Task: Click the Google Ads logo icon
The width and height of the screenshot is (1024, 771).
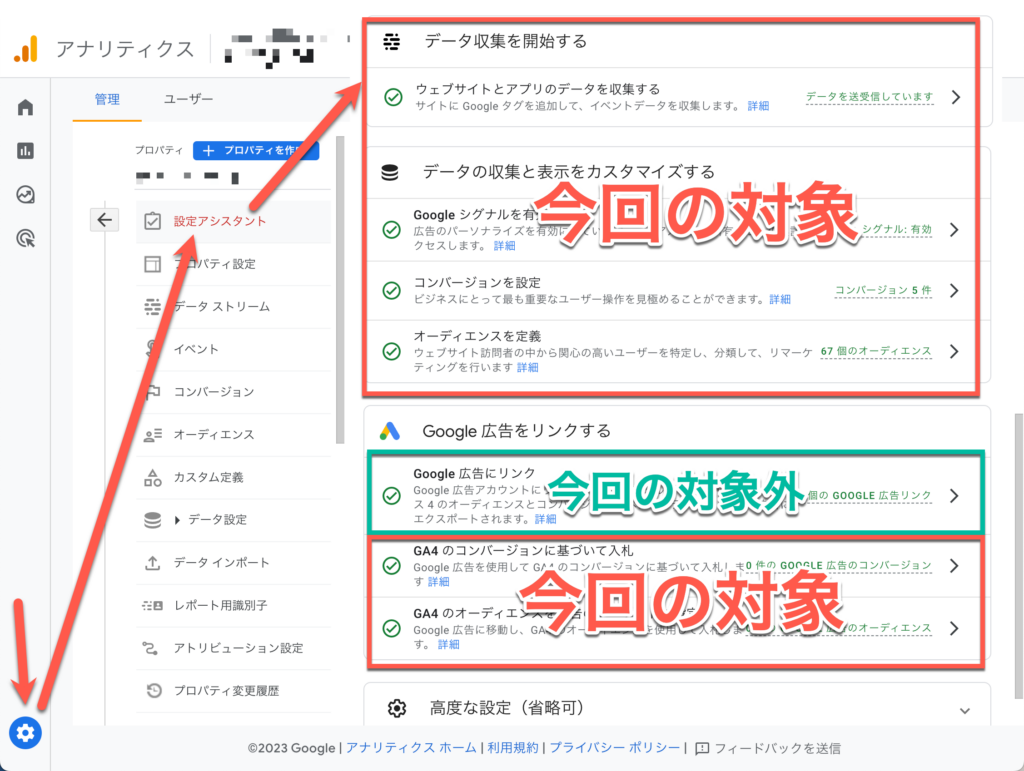Action: pos(390,431)
